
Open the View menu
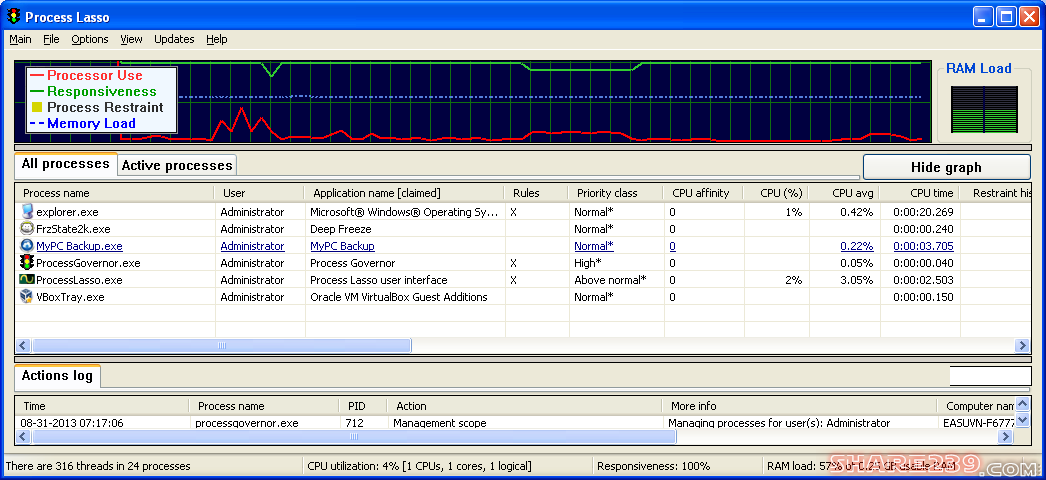(x=131, y=39)
